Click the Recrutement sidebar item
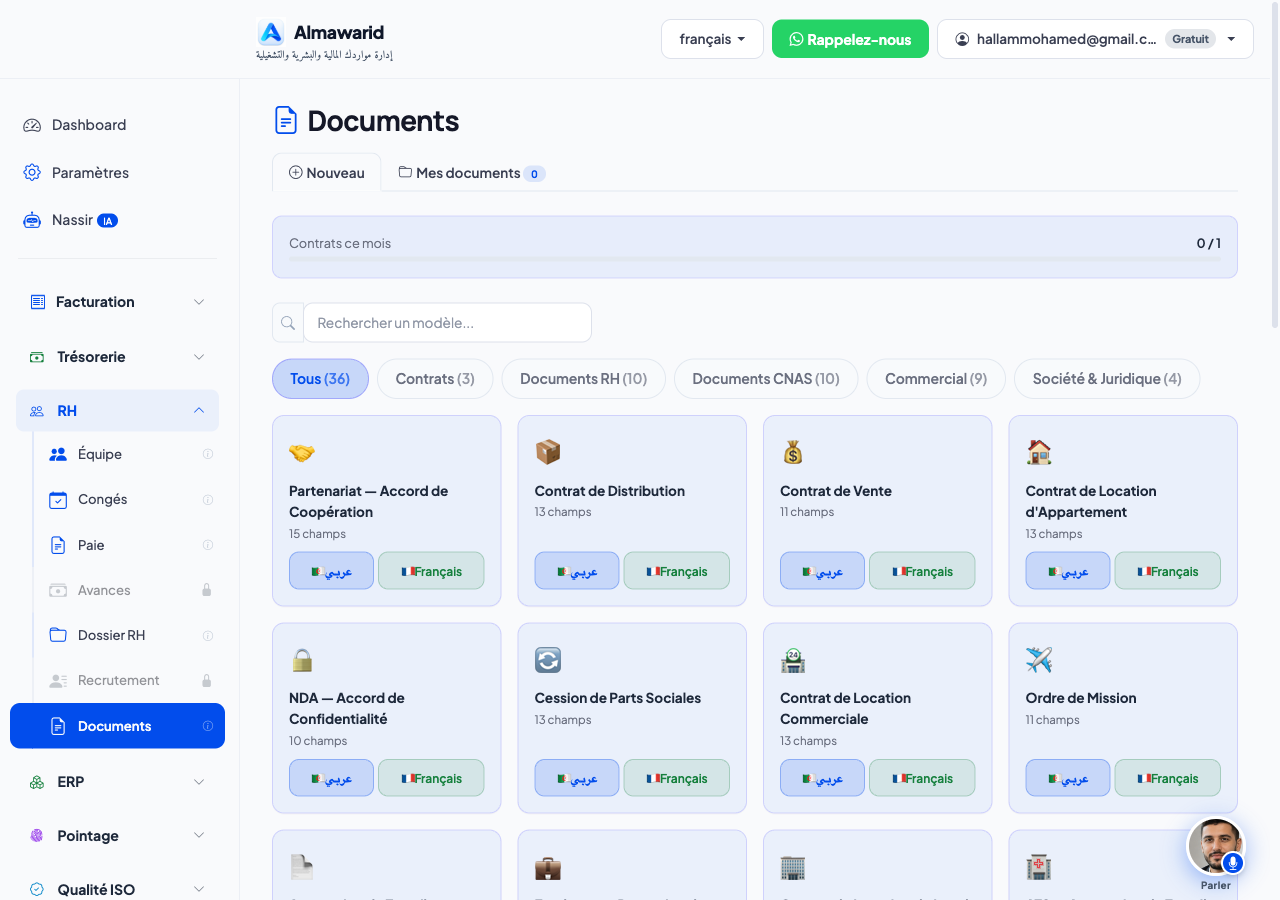Screen dimensions: 1280x900 point(117,680)
